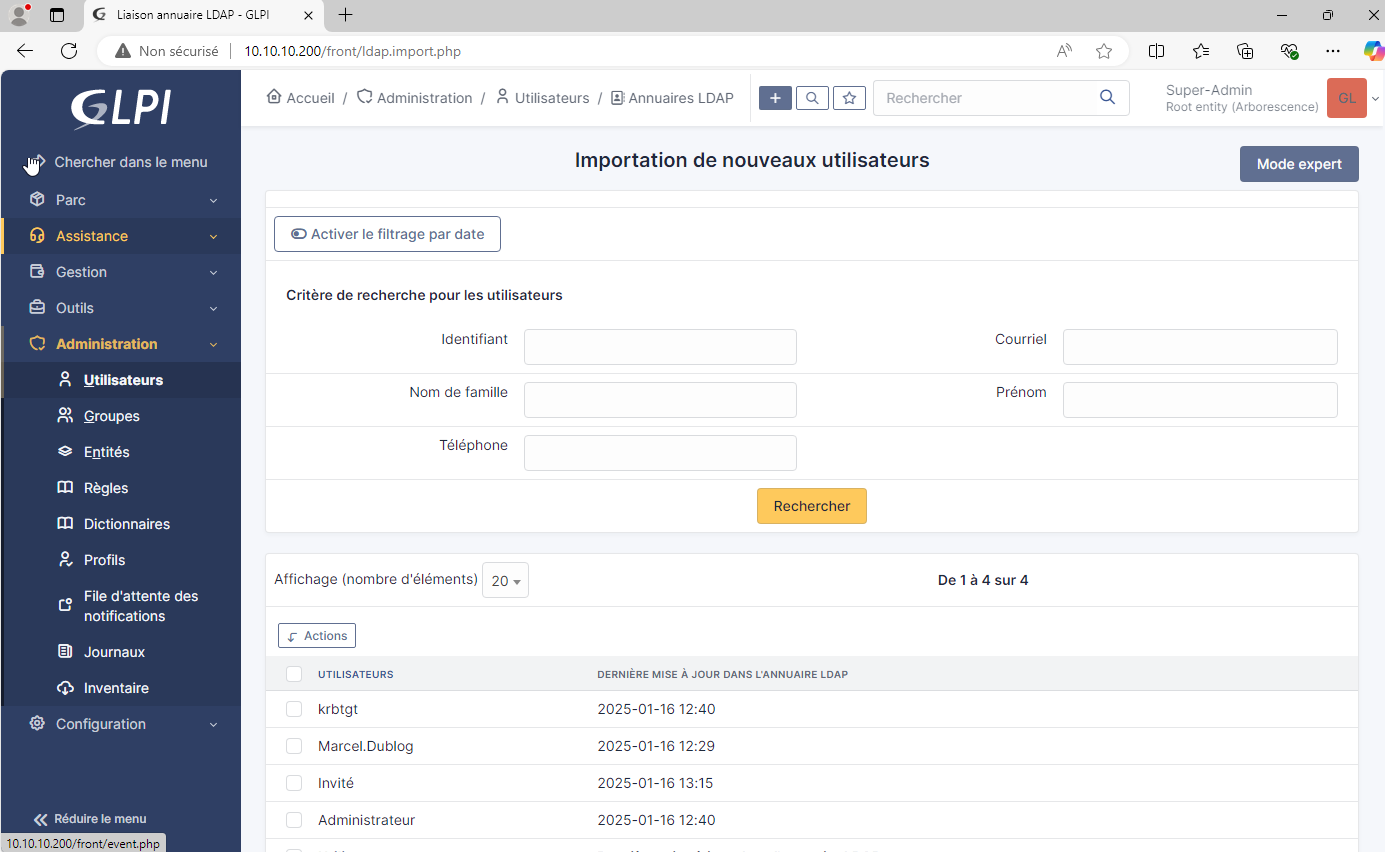Click the GLPI logo in sidebar

pos(120,108)
